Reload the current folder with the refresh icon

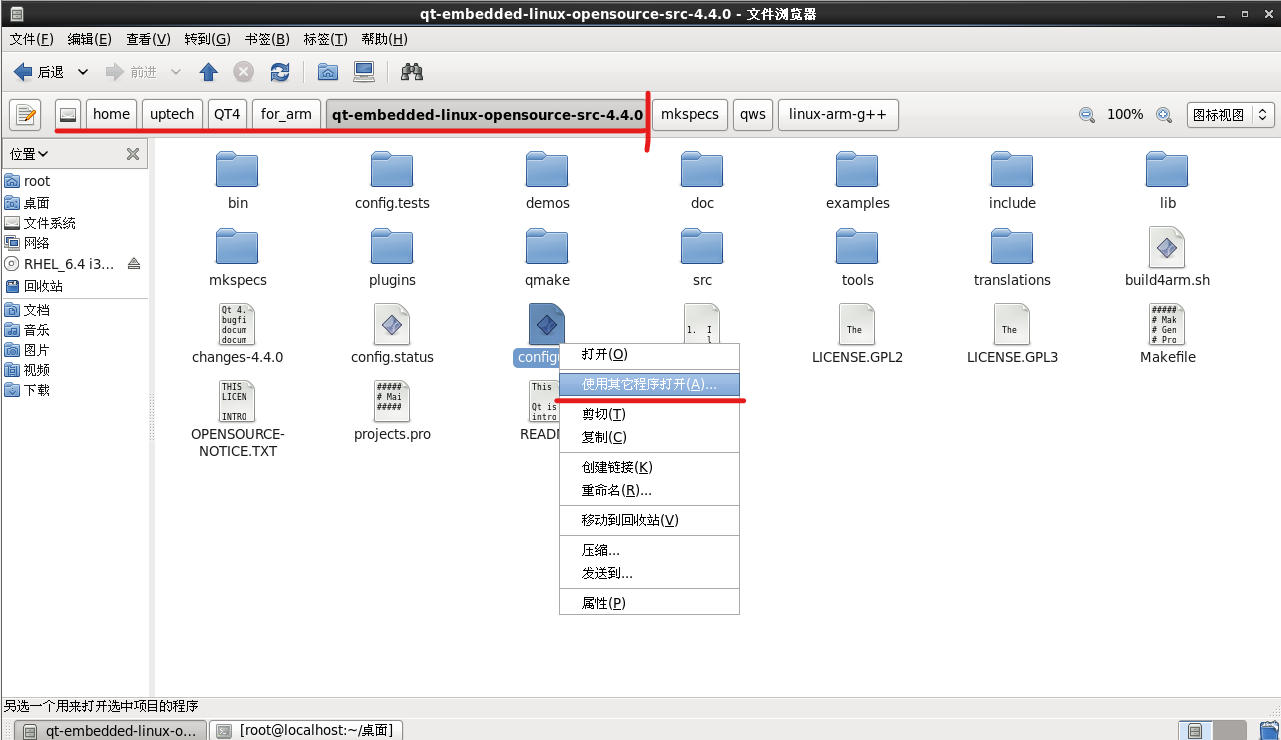(280, 72)
